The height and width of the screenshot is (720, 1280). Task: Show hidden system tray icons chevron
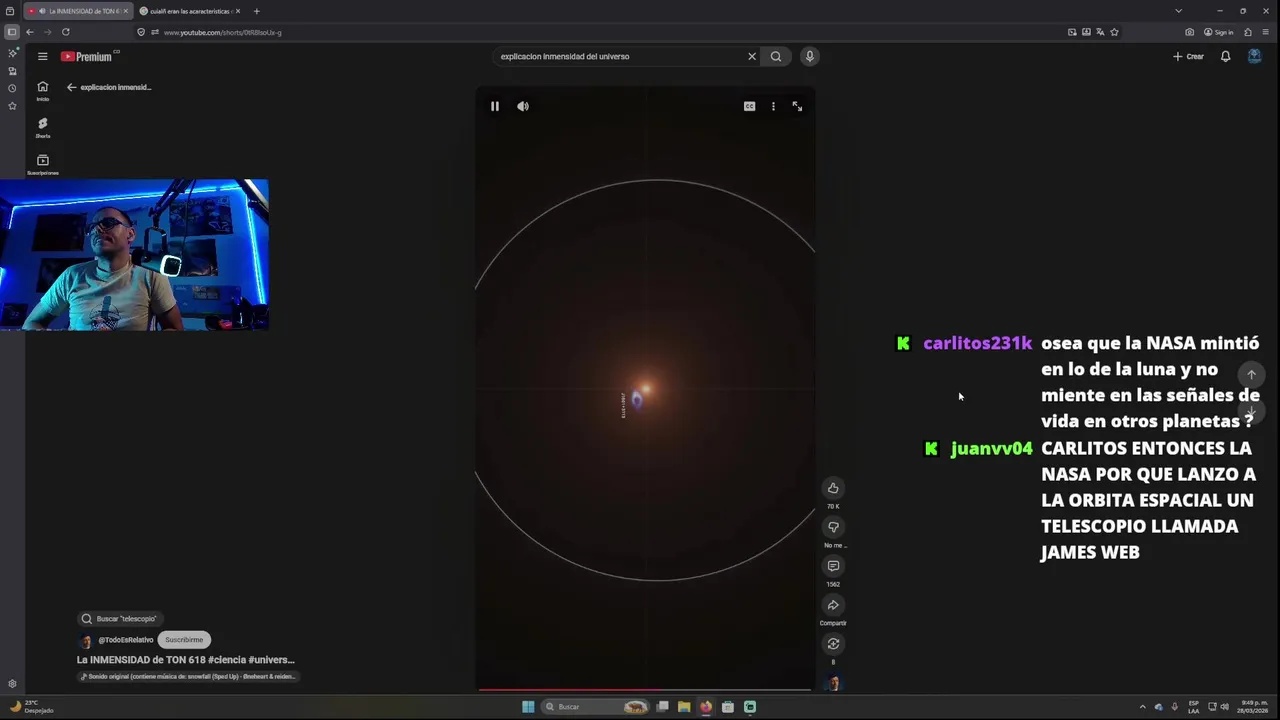coord(1142,707)
